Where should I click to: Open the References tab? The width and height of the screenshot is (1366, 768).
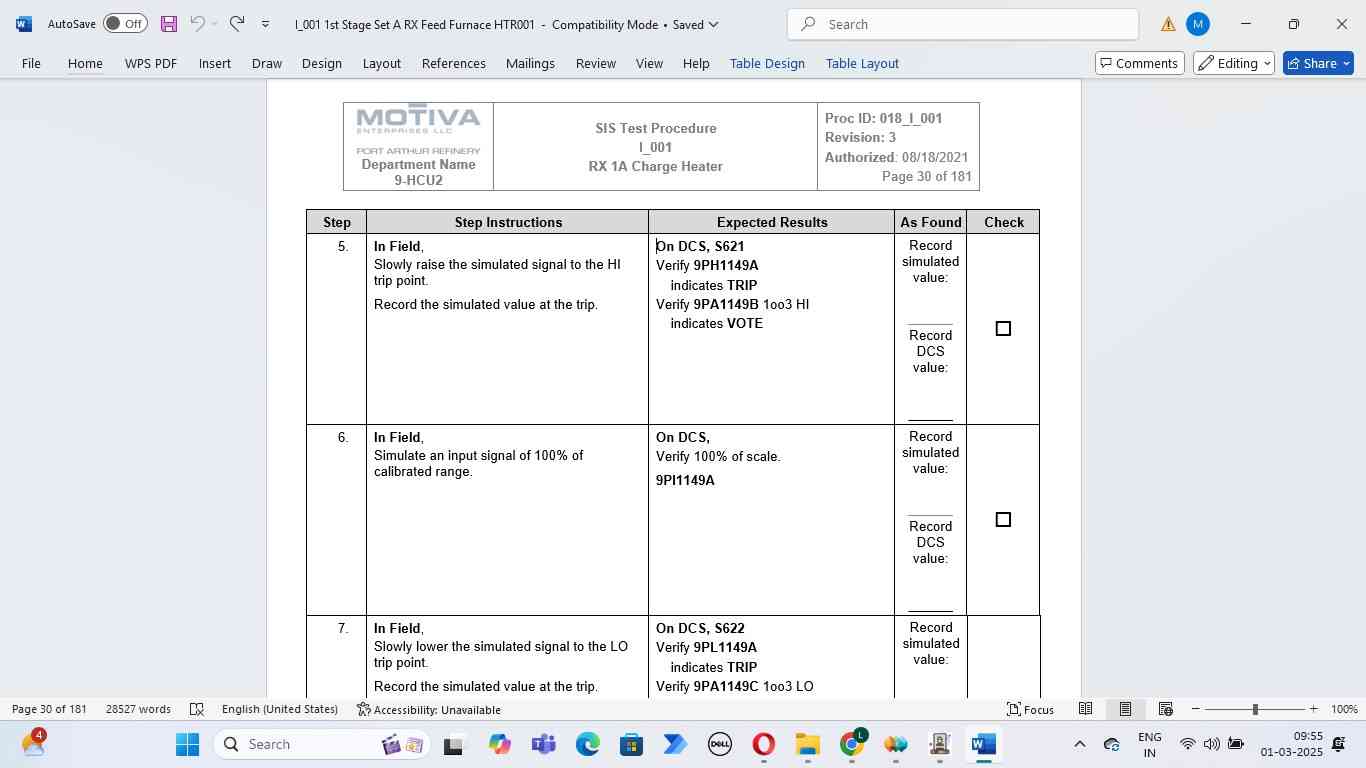[x=453, y=63]
